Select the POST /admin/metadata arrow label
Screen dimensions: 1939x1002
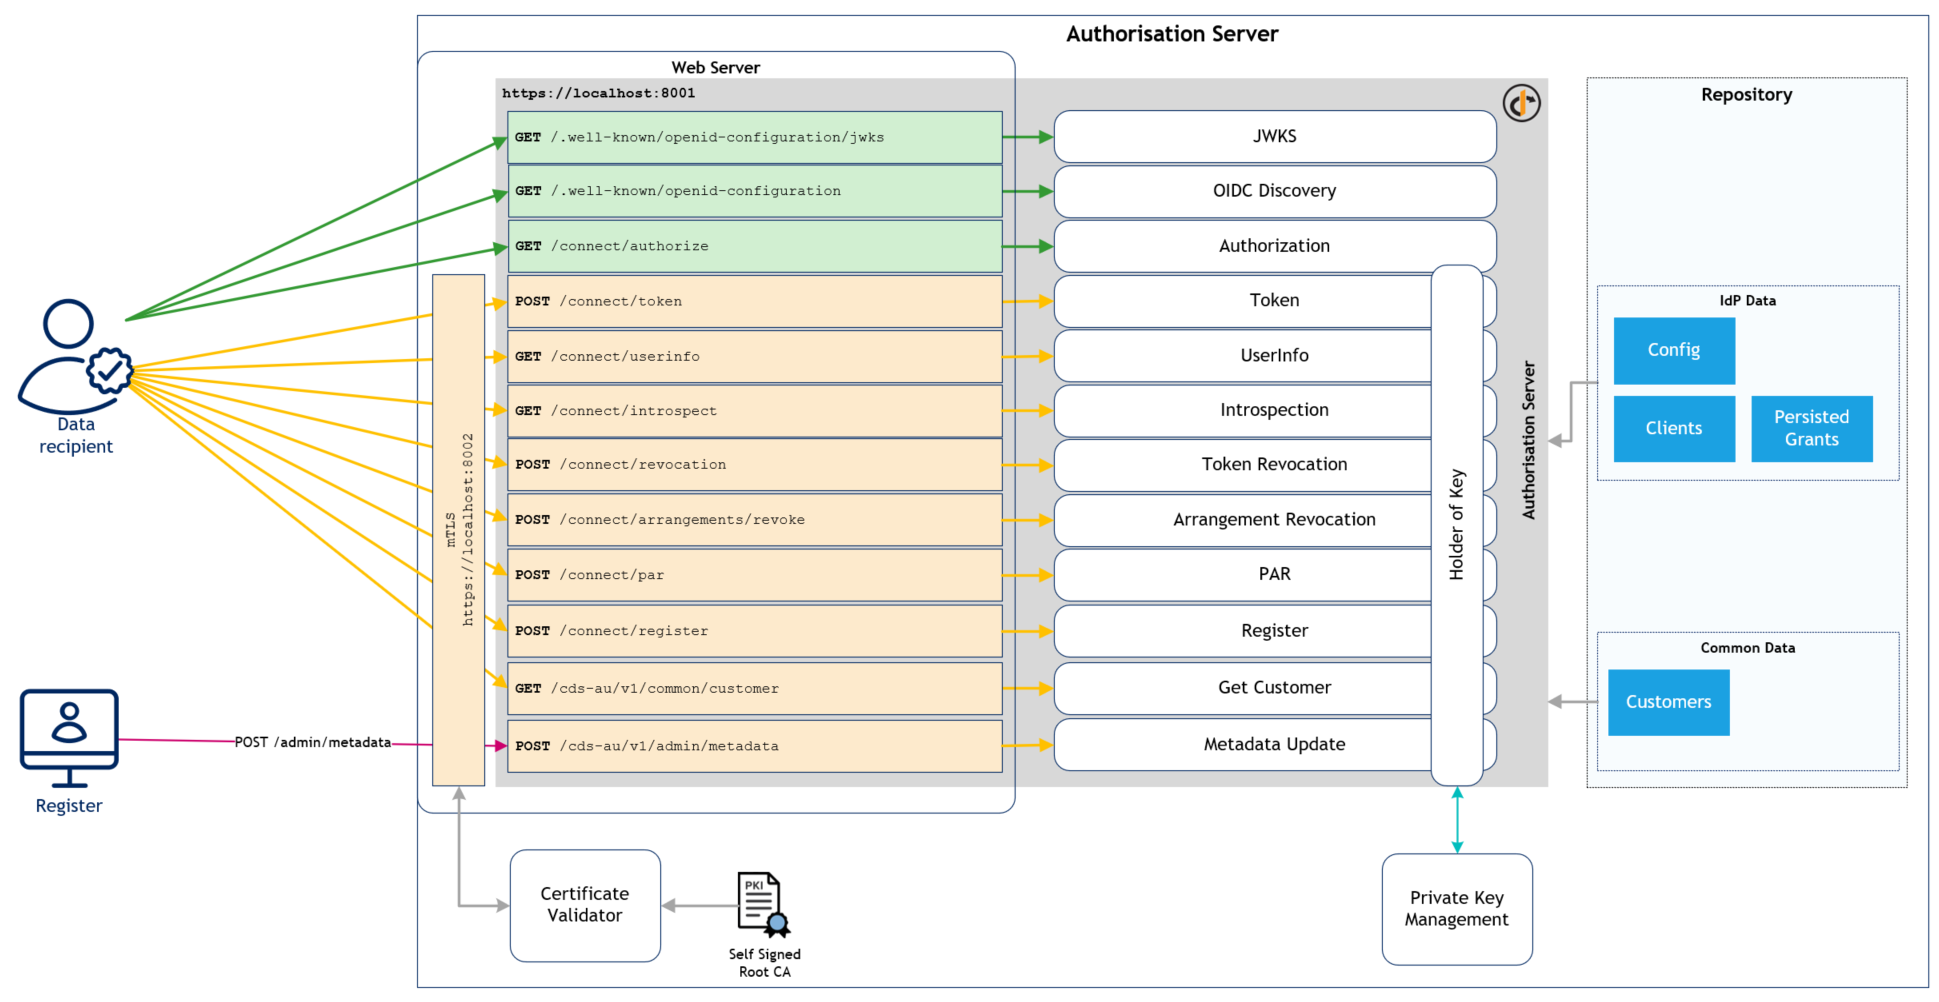tap(312, 742)
